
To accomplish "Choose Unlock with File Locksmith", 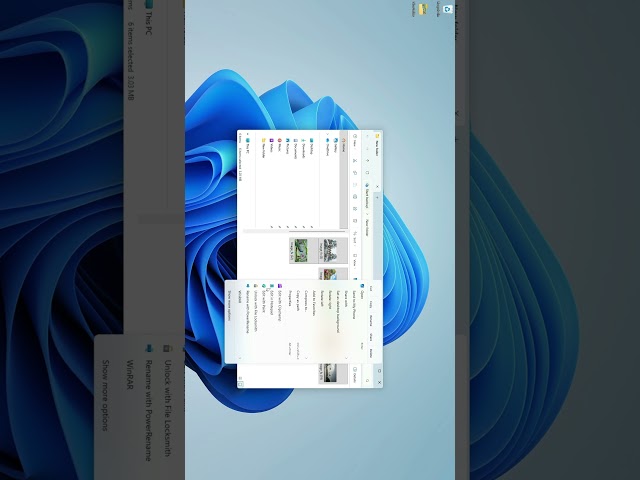I will tap(256, 321).
